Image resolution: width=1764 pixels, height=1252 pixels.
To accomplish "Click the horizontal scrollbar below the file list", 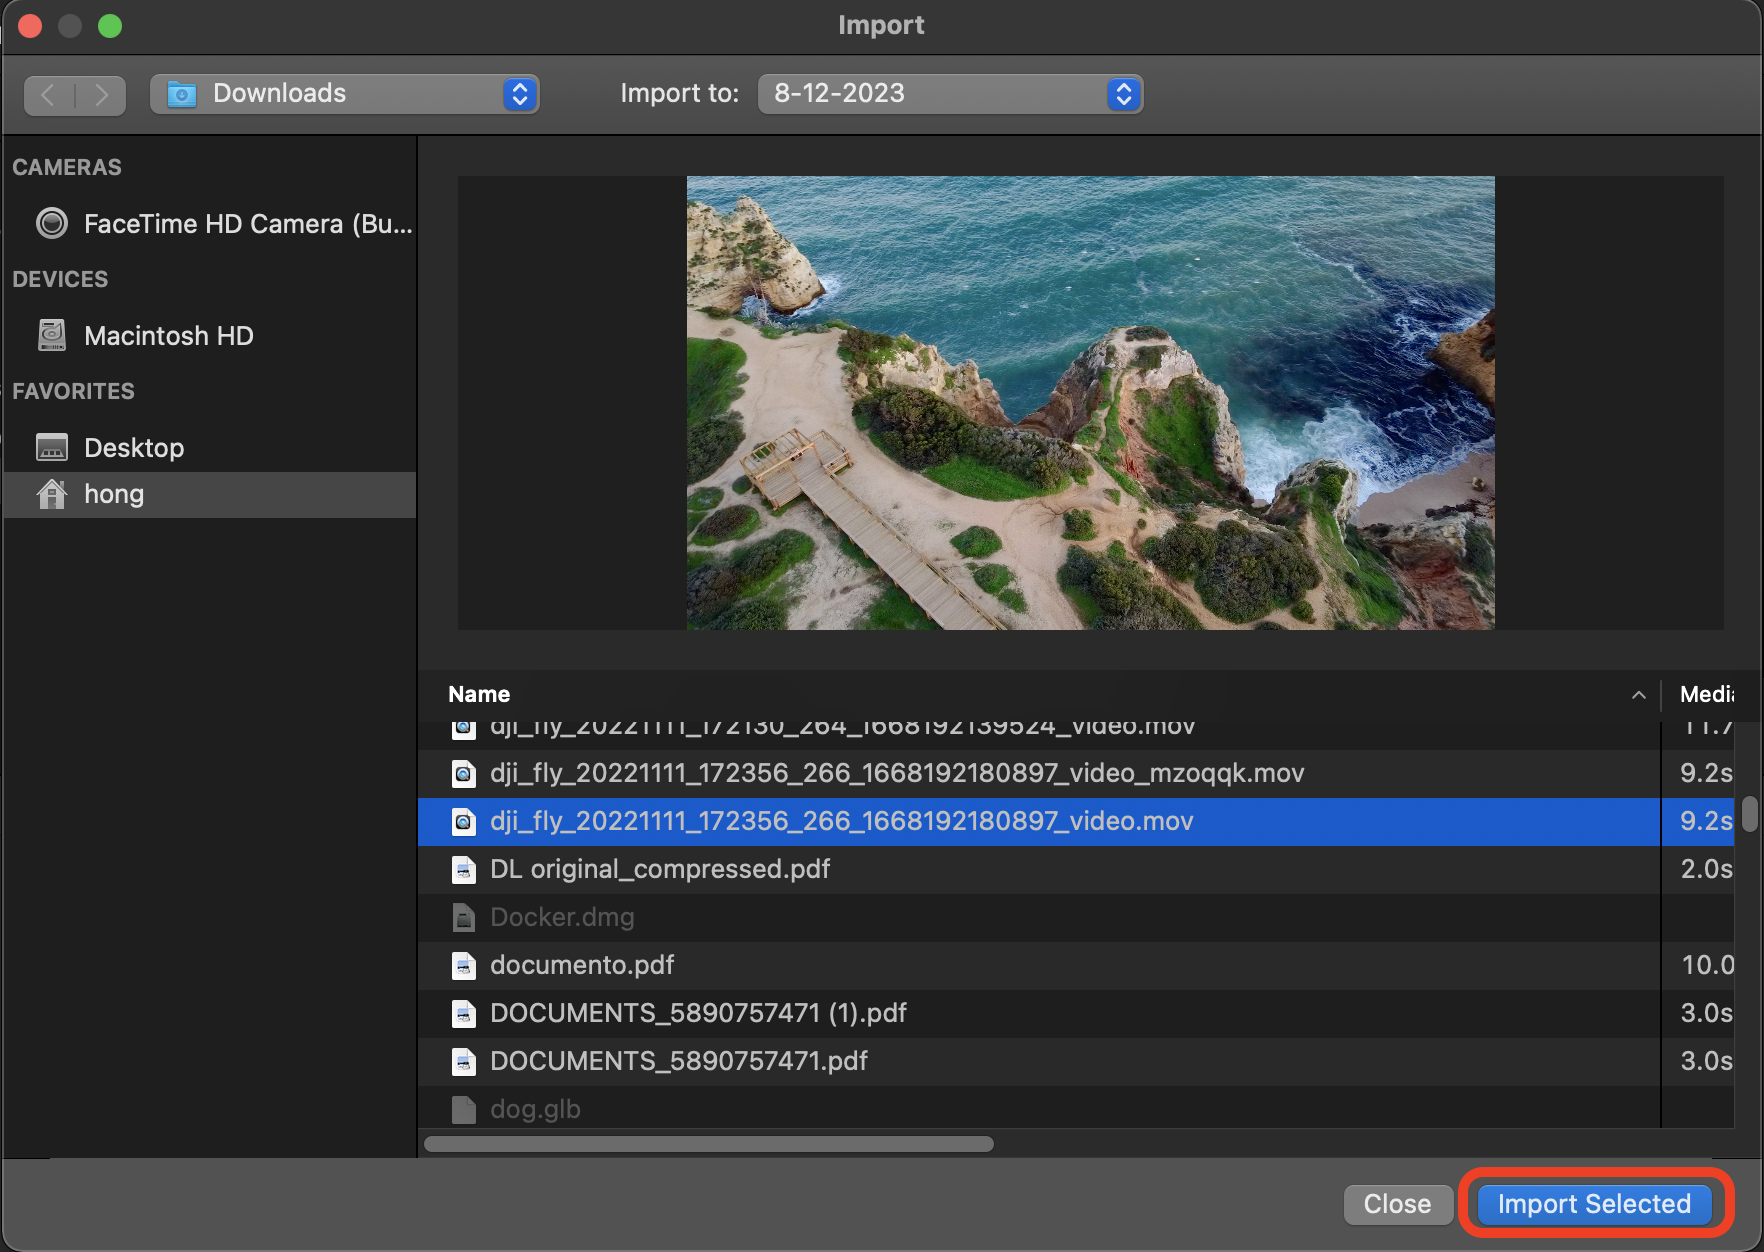I will (x=709, y=1144).
